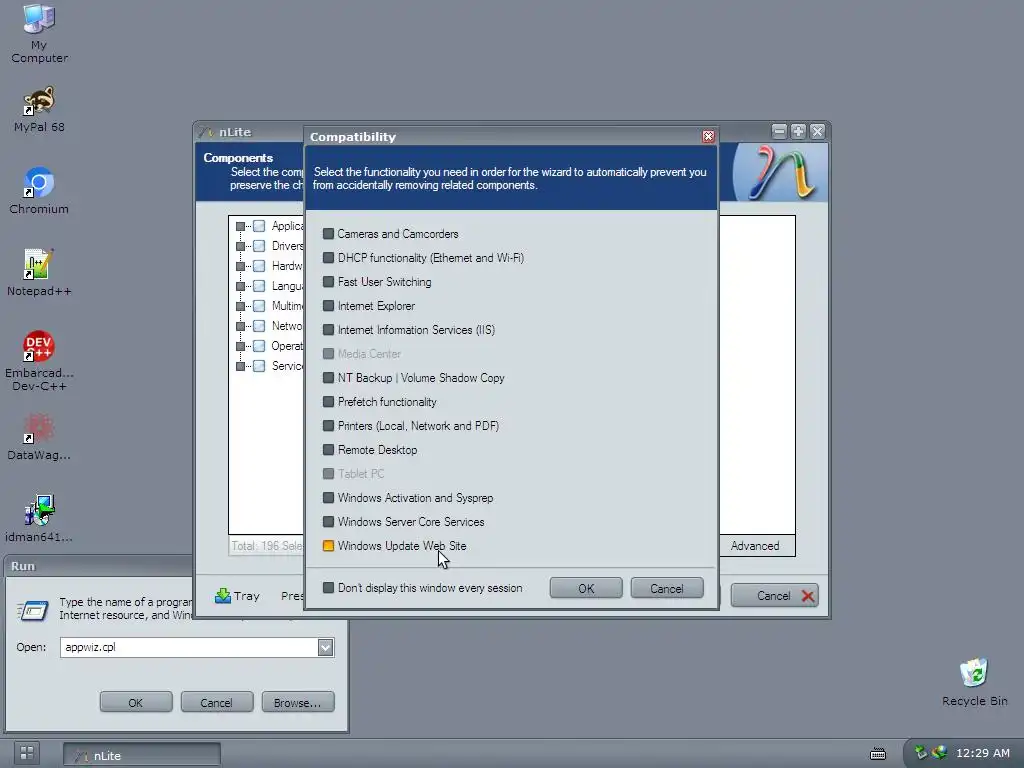This screenshot has height=768, width=1024.
Task: Toggle DHCP functionality (Ethernet and Wi-Fi)
Action: pyautogui.click(x=328, y=258)
